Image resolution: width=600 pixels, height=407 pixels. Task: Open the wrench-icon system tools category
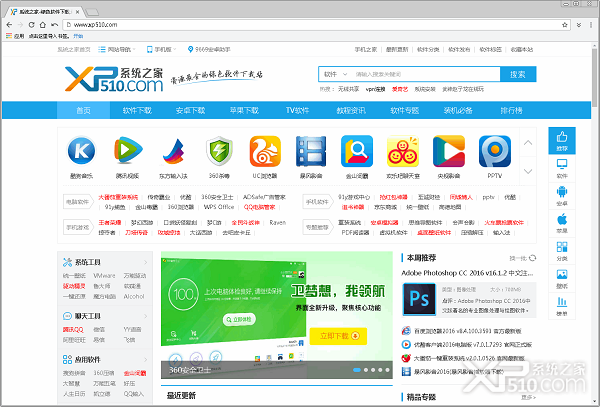pyautogui.click(x=82, y=262)
